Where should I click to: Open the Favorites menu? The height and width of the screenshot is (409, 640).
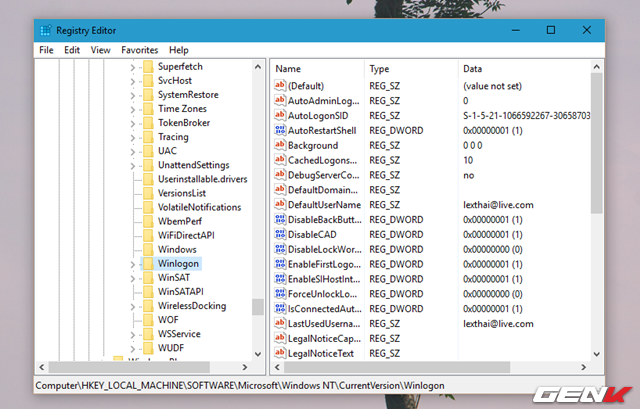[139, 49]
